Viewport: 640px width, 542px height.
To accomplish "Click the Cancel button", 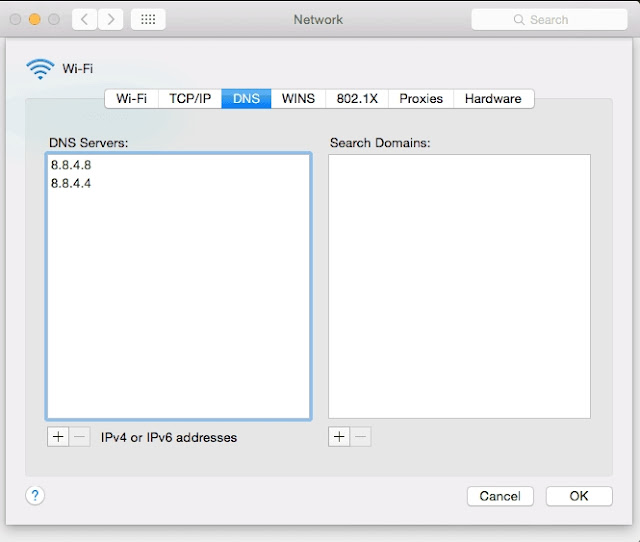I will 500,496.
